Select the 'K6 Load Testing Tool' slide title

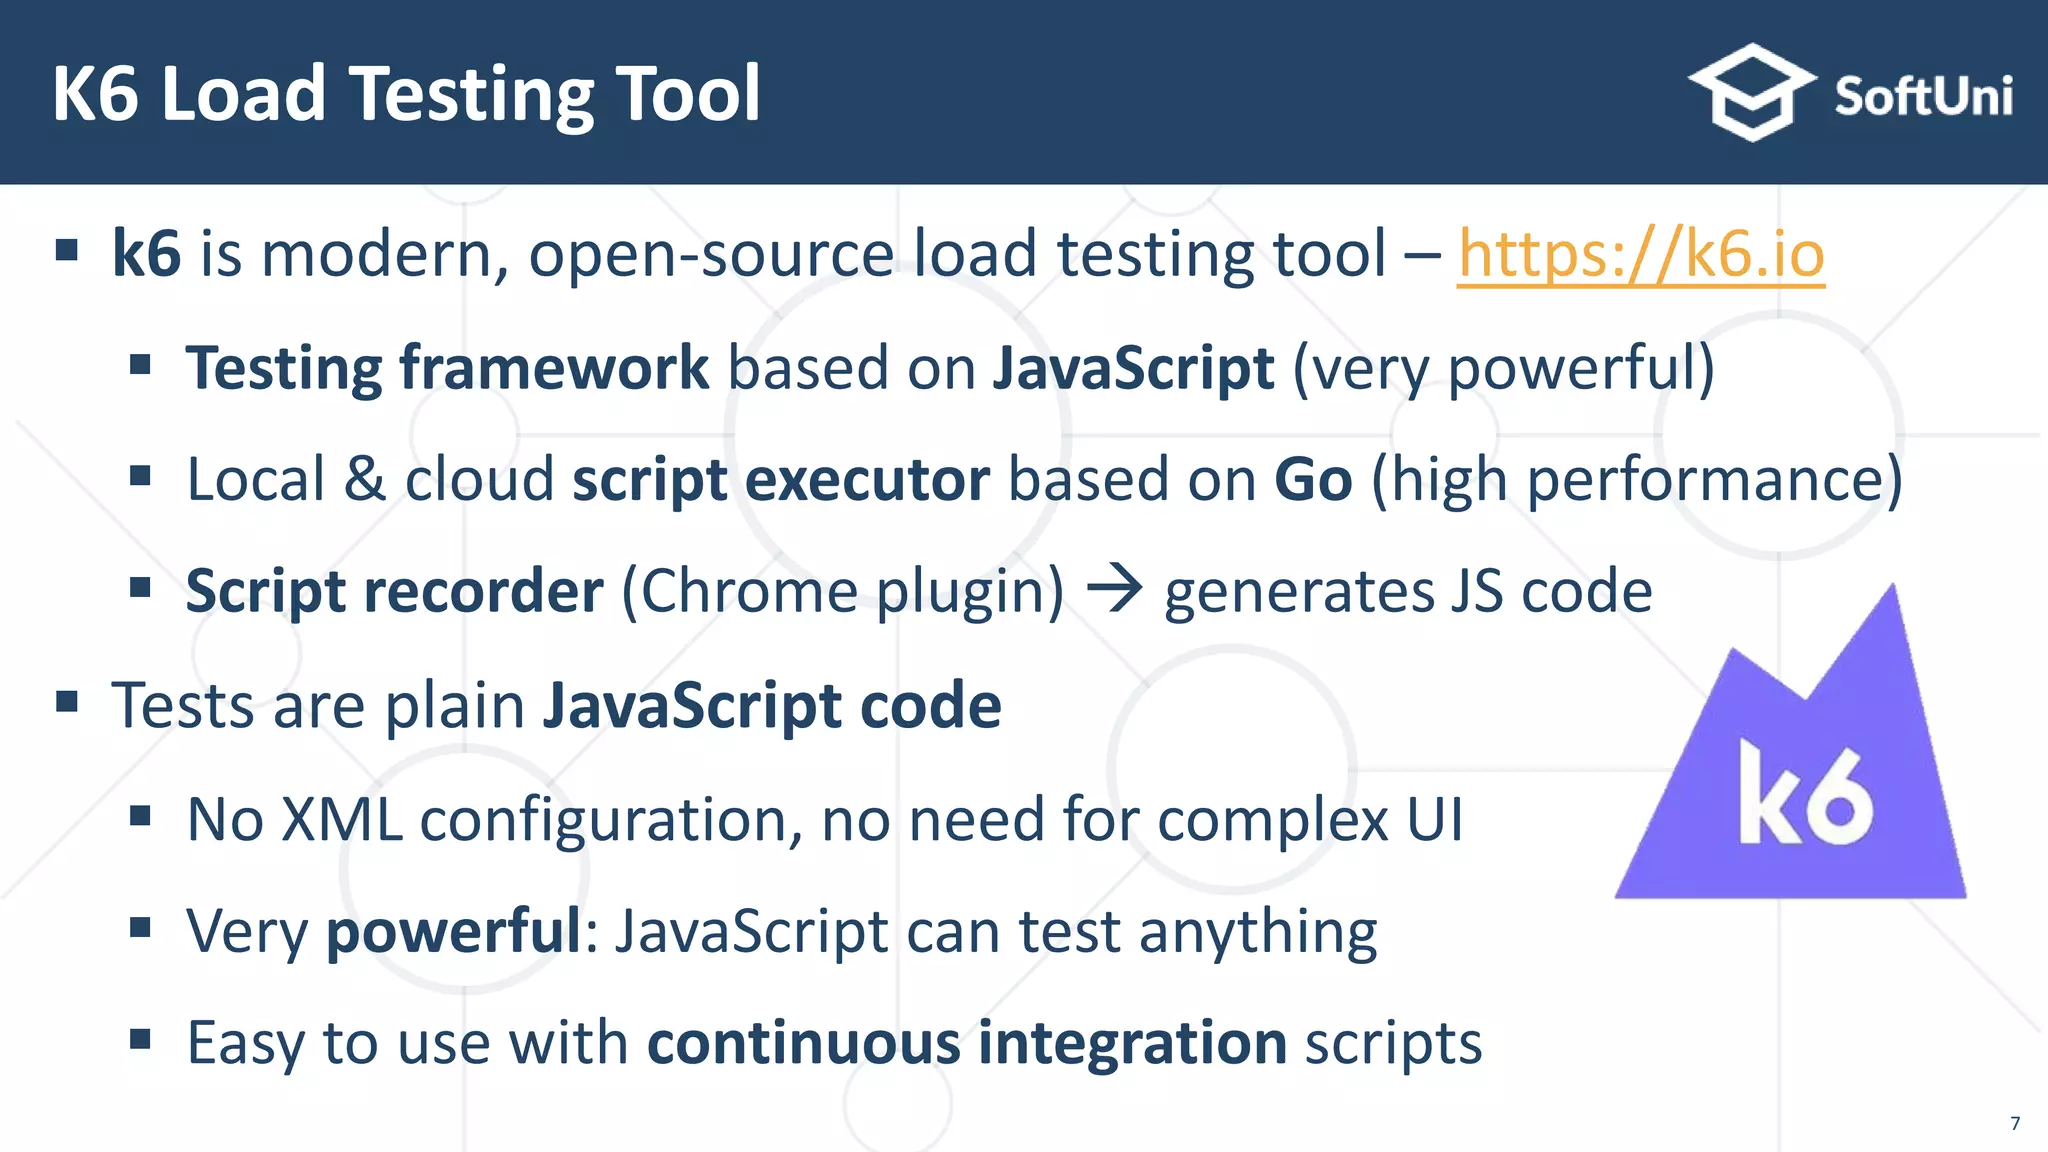pyautogui.click(x=406, y=94)
